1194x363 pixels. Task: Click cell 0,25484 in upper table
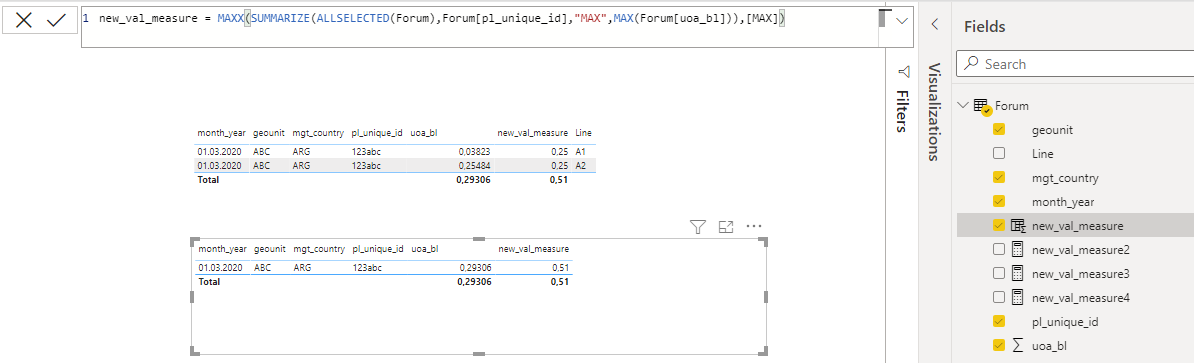pos(474,165)
